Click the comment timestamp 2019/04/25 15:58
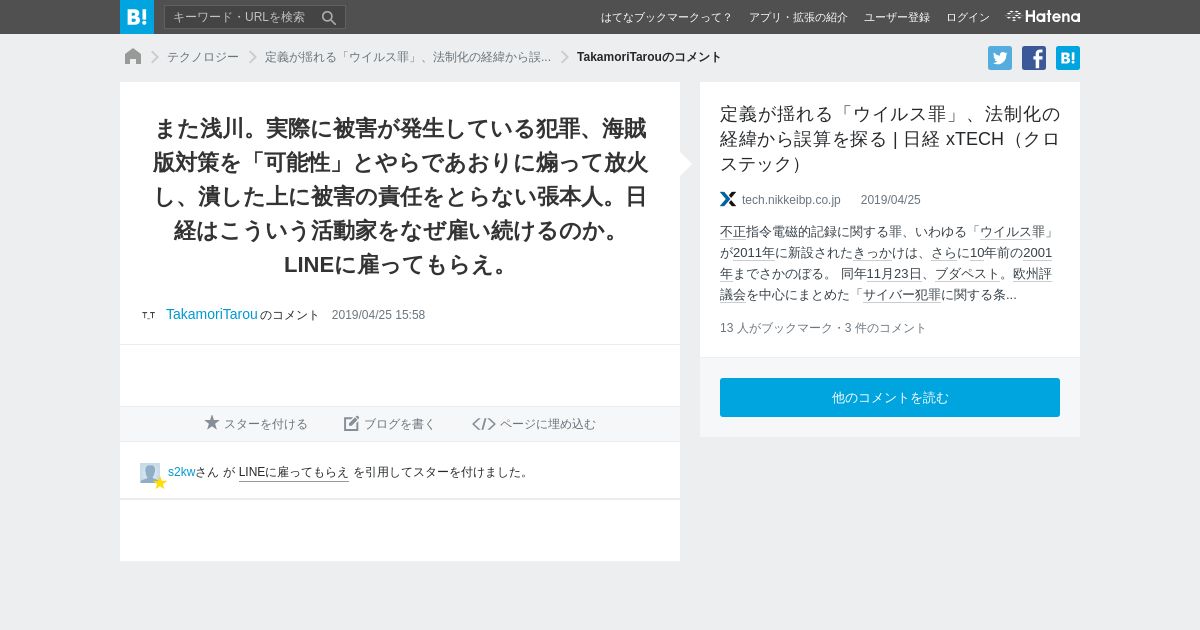 [378, 315]
